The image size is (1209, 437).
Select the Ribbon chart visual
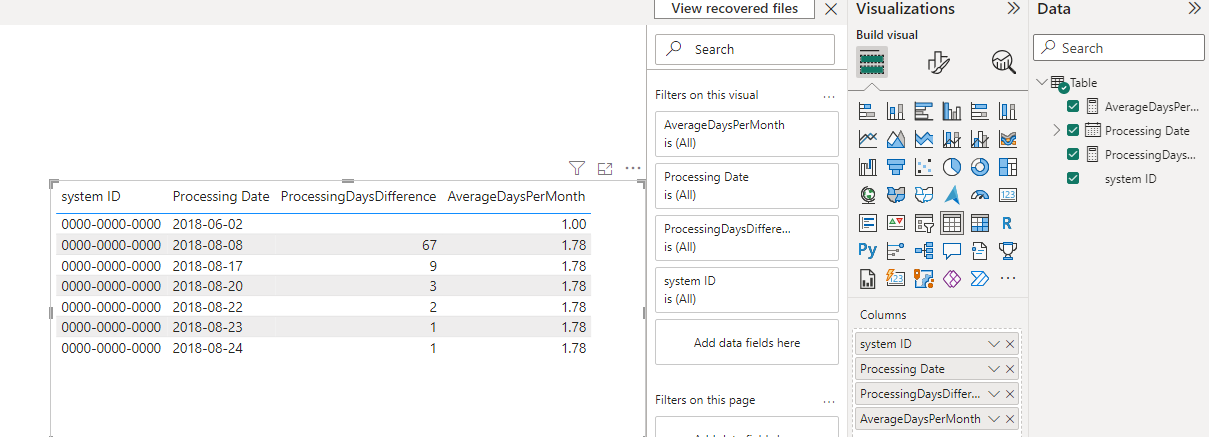point(1007,139)
